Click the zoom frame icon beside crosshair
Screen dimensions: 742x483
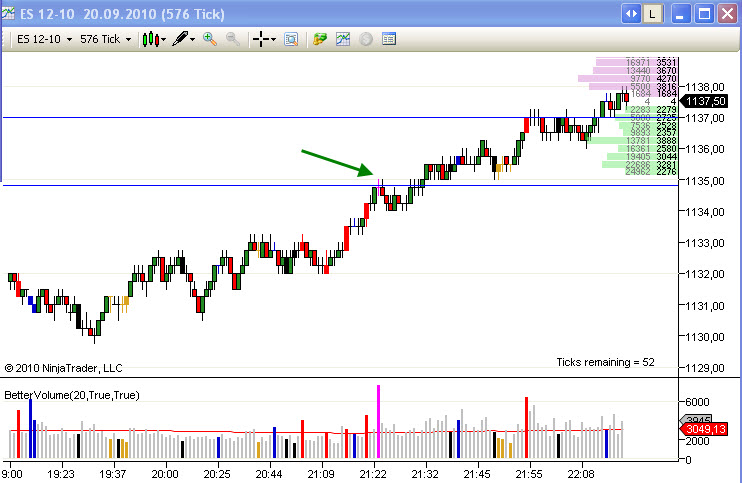(291, 39)
